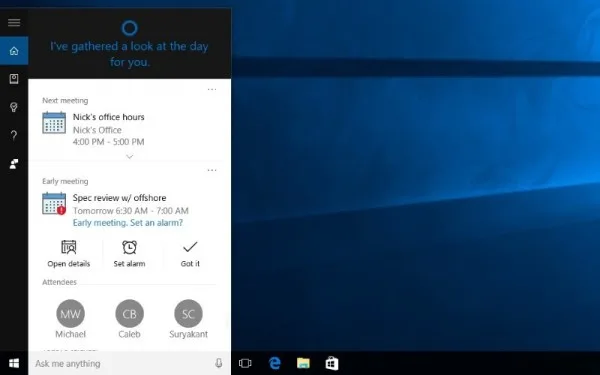The width and height of the screenshot is (600, 375).
Task: Open more options for Early meeting card
Action: click(x=212, y=170)
